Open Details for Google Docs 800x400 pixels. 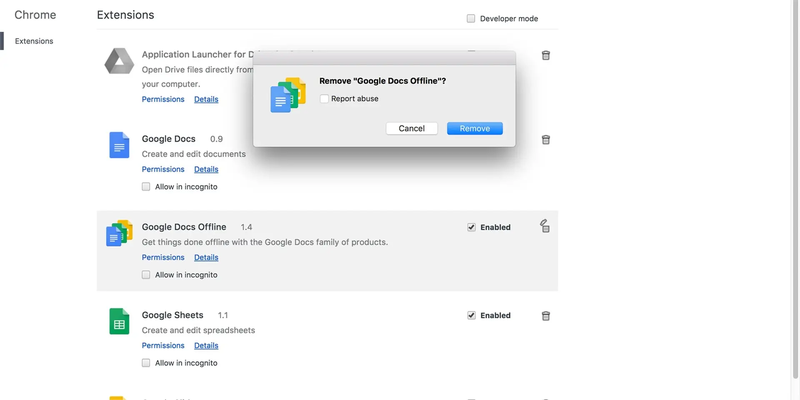coord(206,169)
